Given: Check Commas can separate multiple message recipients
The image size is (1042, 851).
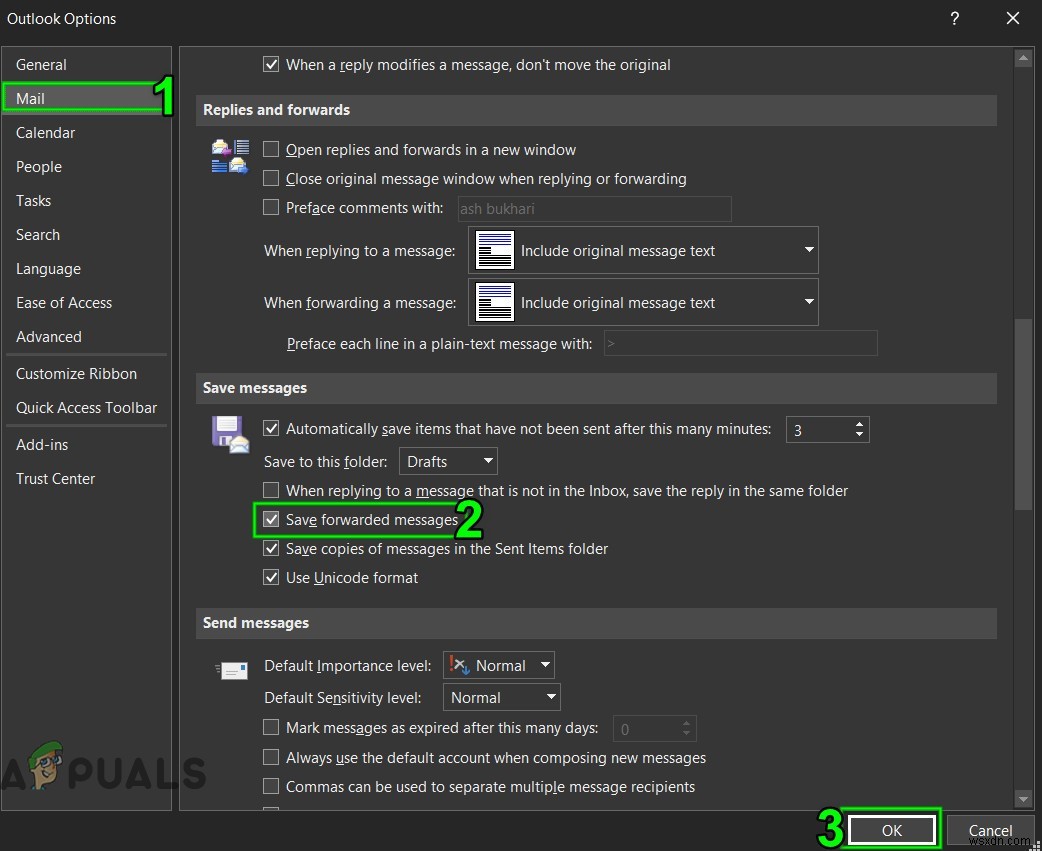Looking at the screenshot, I should (271, 787).
